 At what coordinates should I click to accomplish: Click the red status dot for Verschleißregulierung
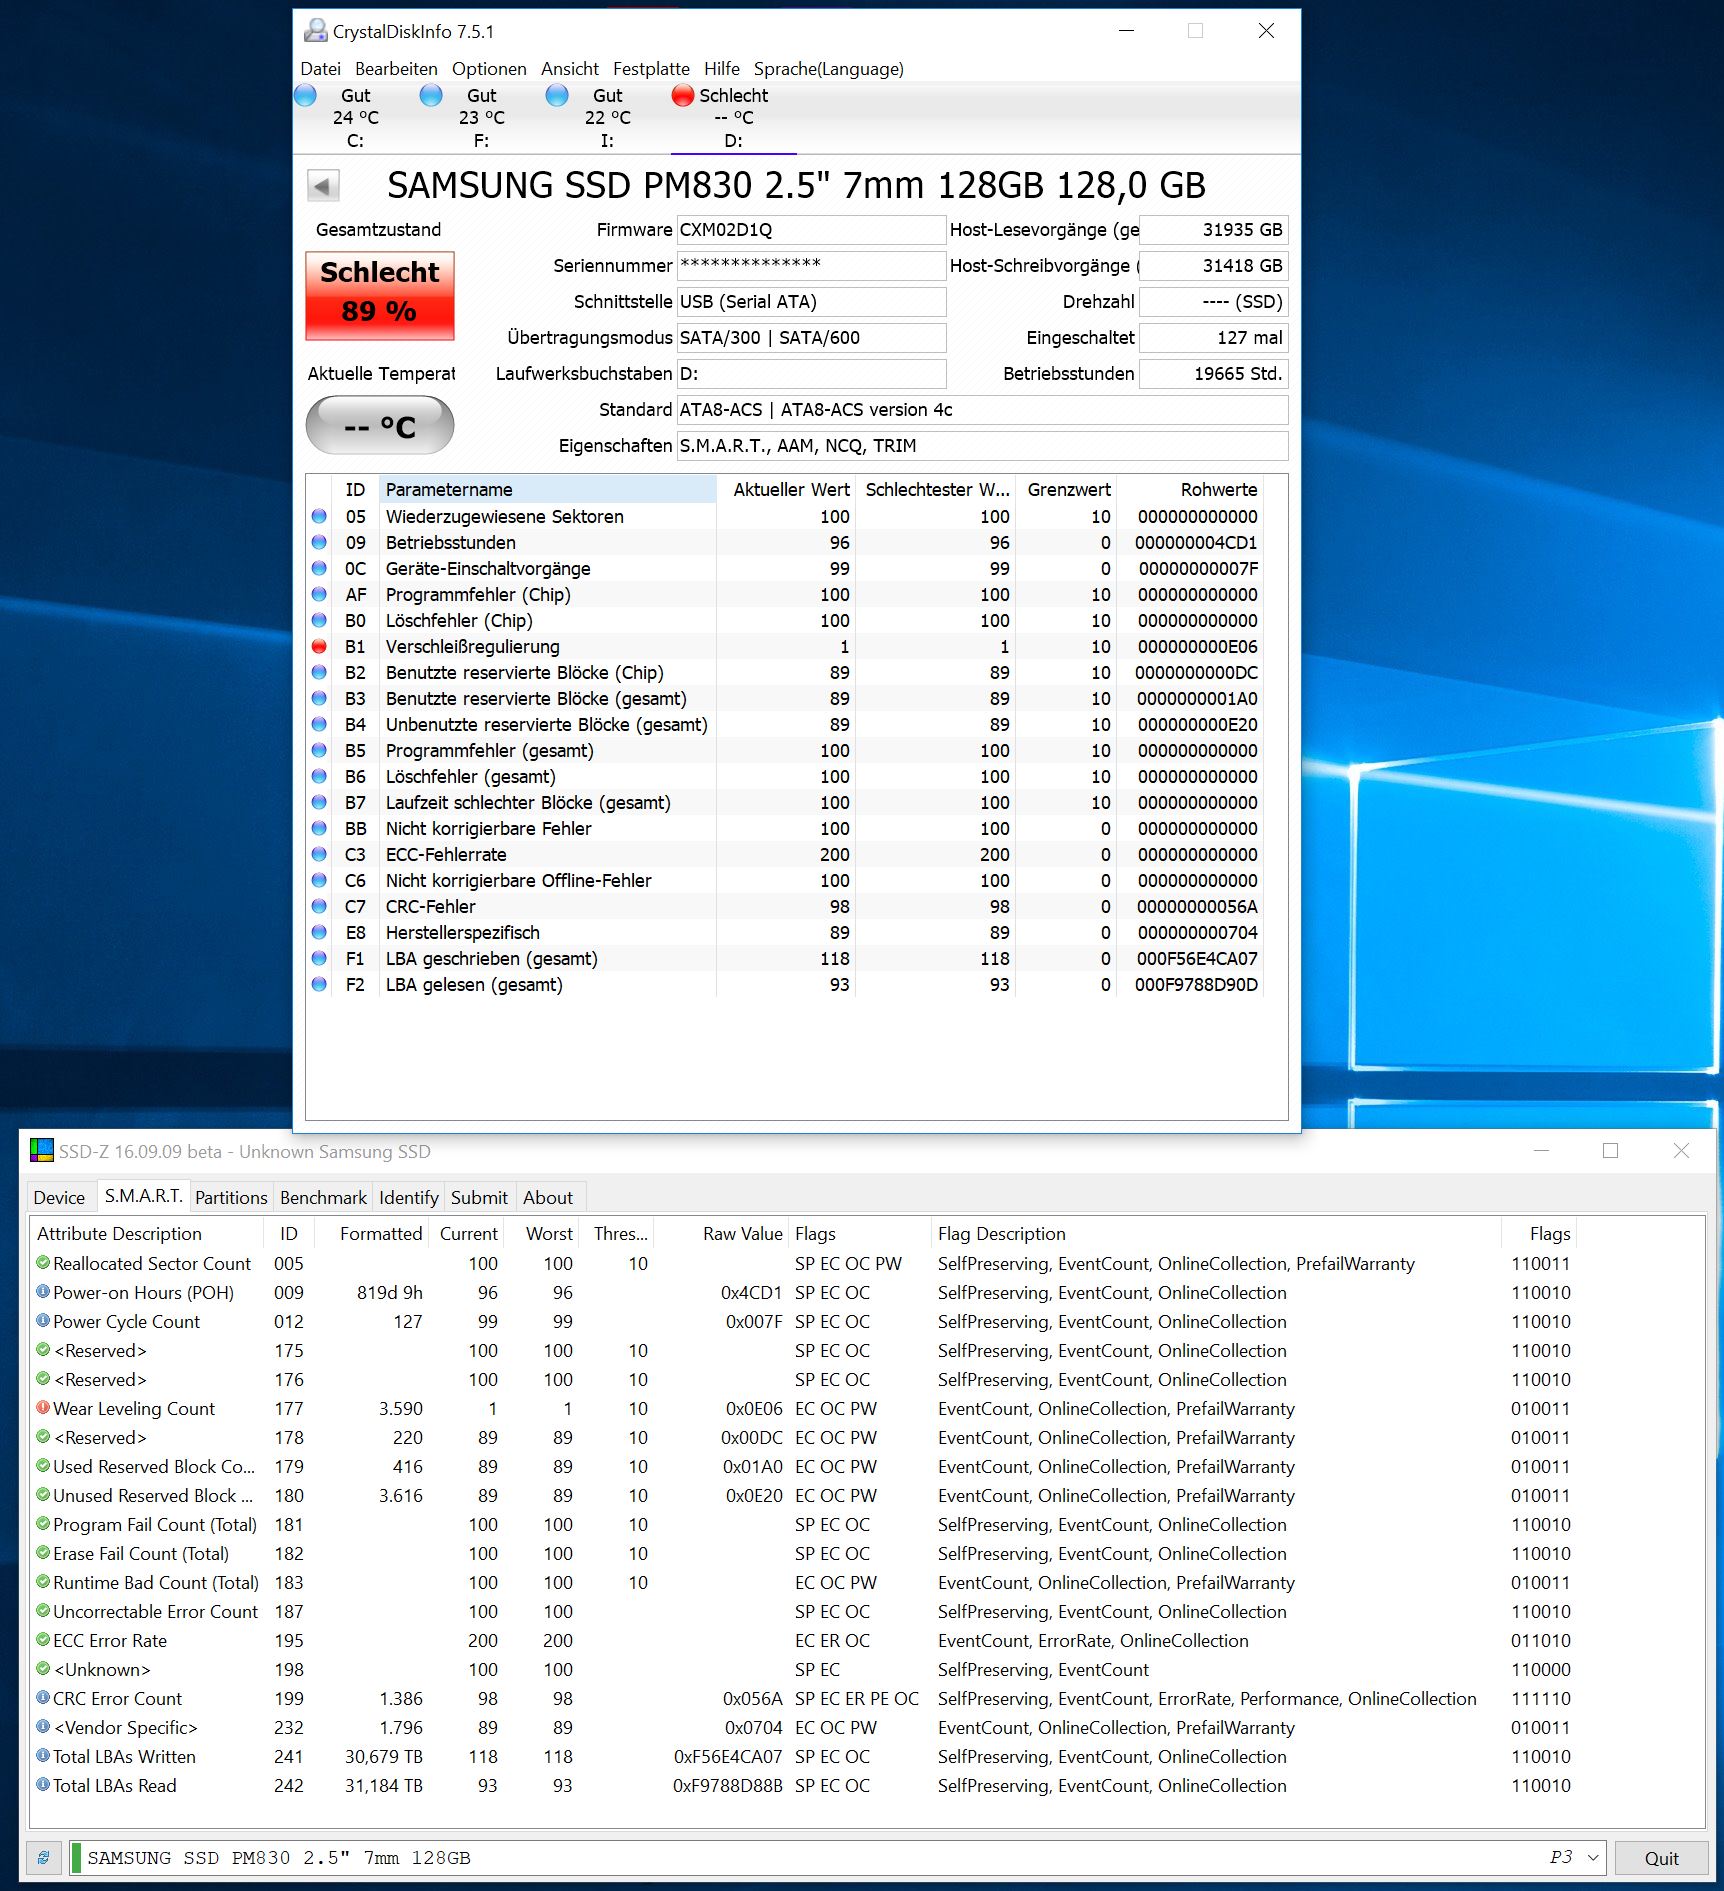319,647
